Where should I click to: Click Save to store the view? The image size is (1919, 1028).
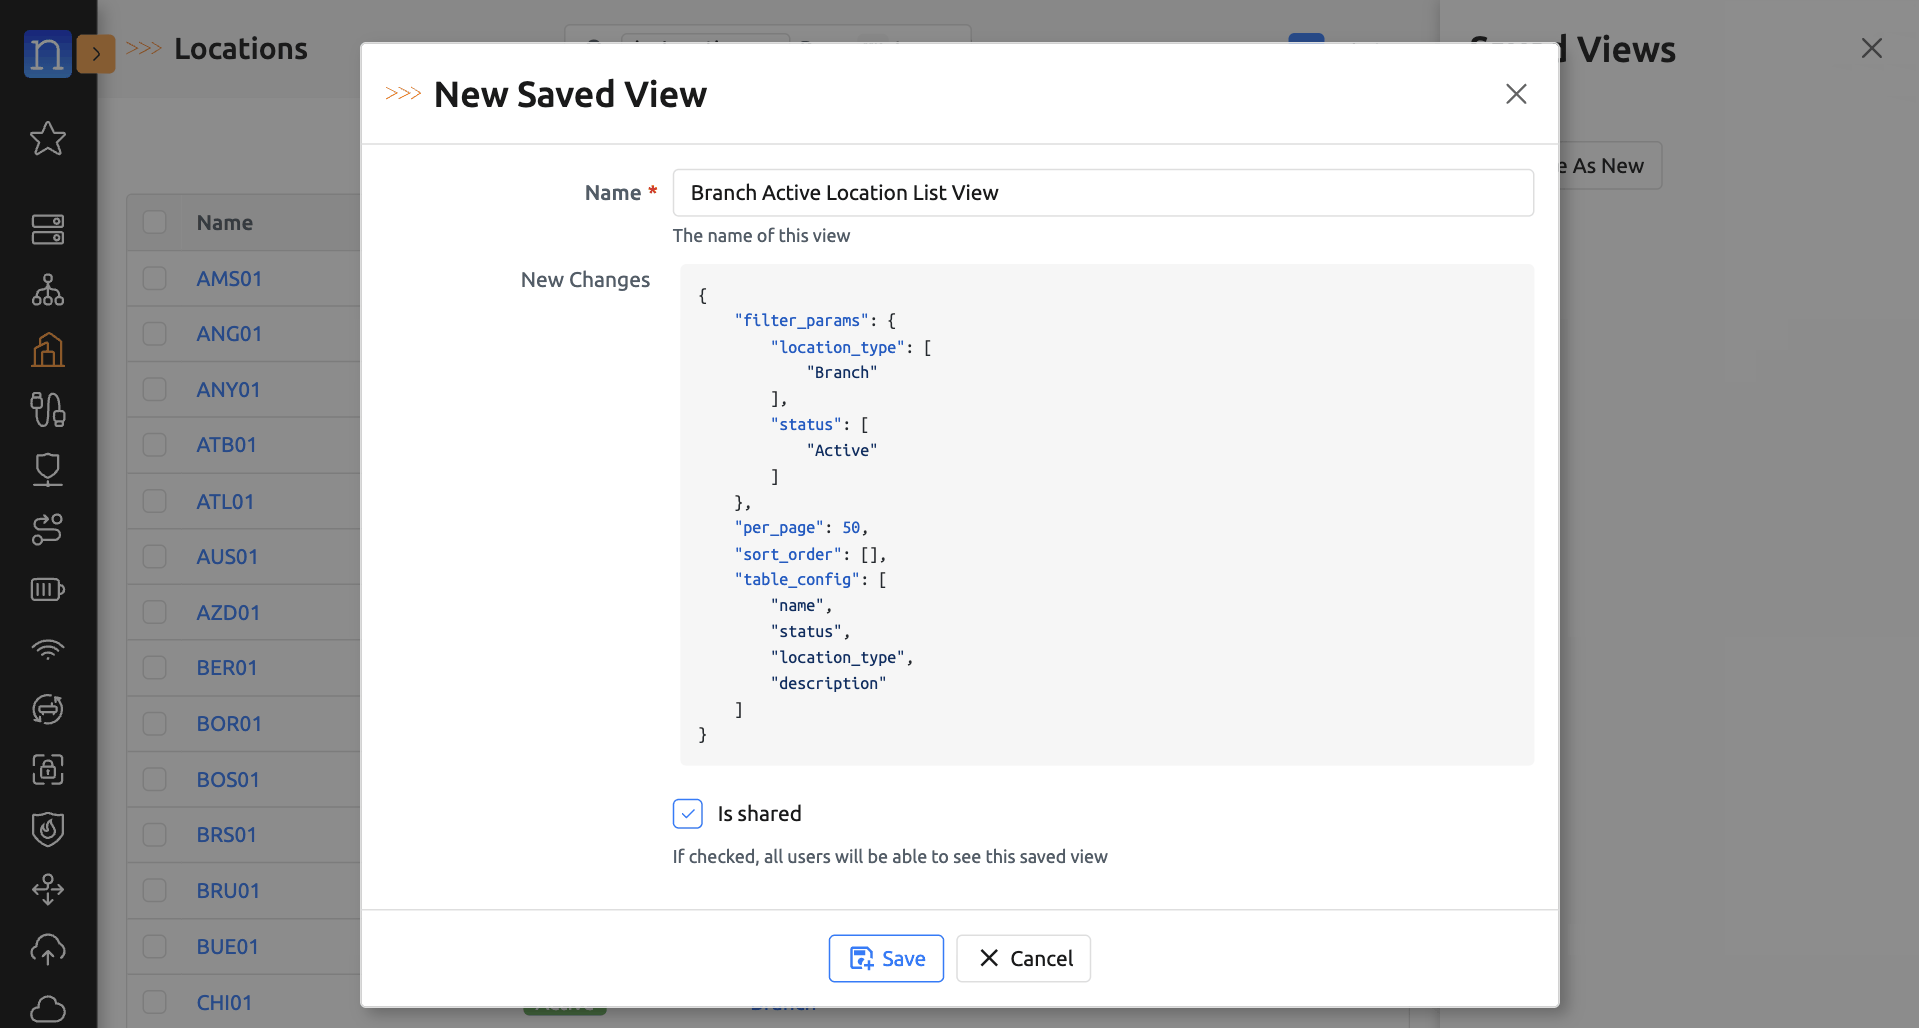886,958
